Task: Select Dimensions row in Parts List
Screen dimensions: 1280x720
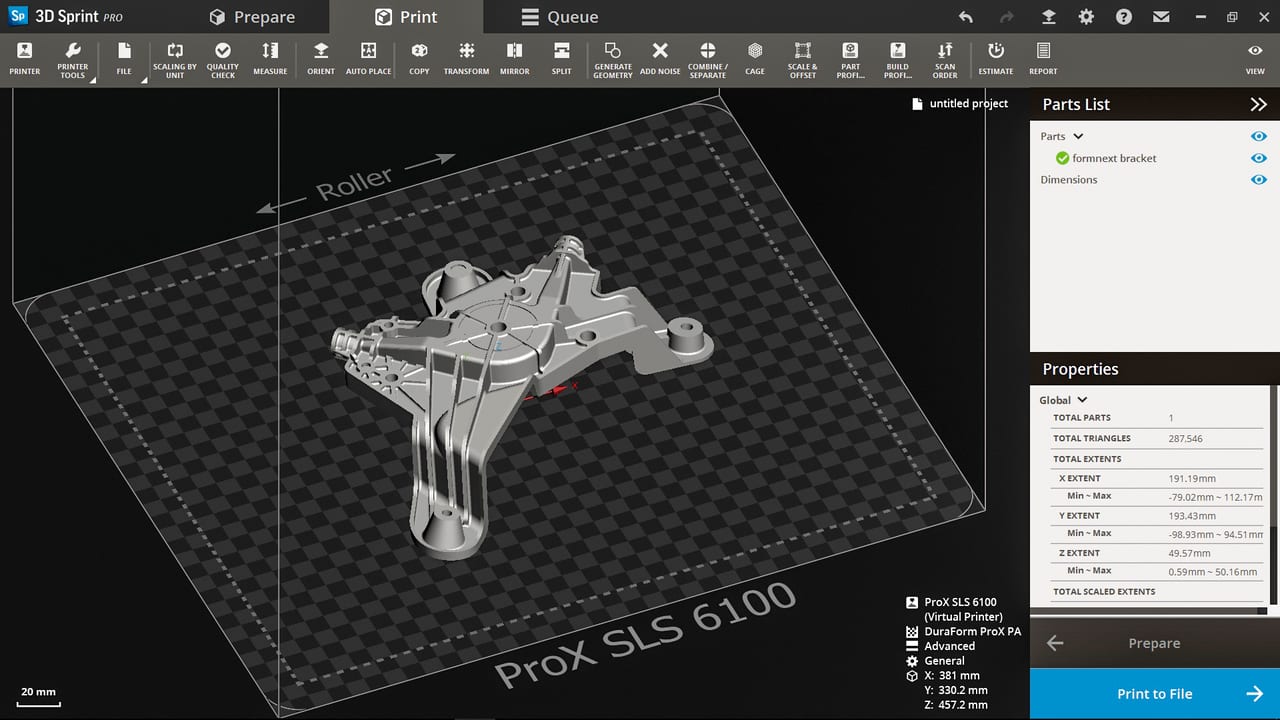Action: 1069,180
